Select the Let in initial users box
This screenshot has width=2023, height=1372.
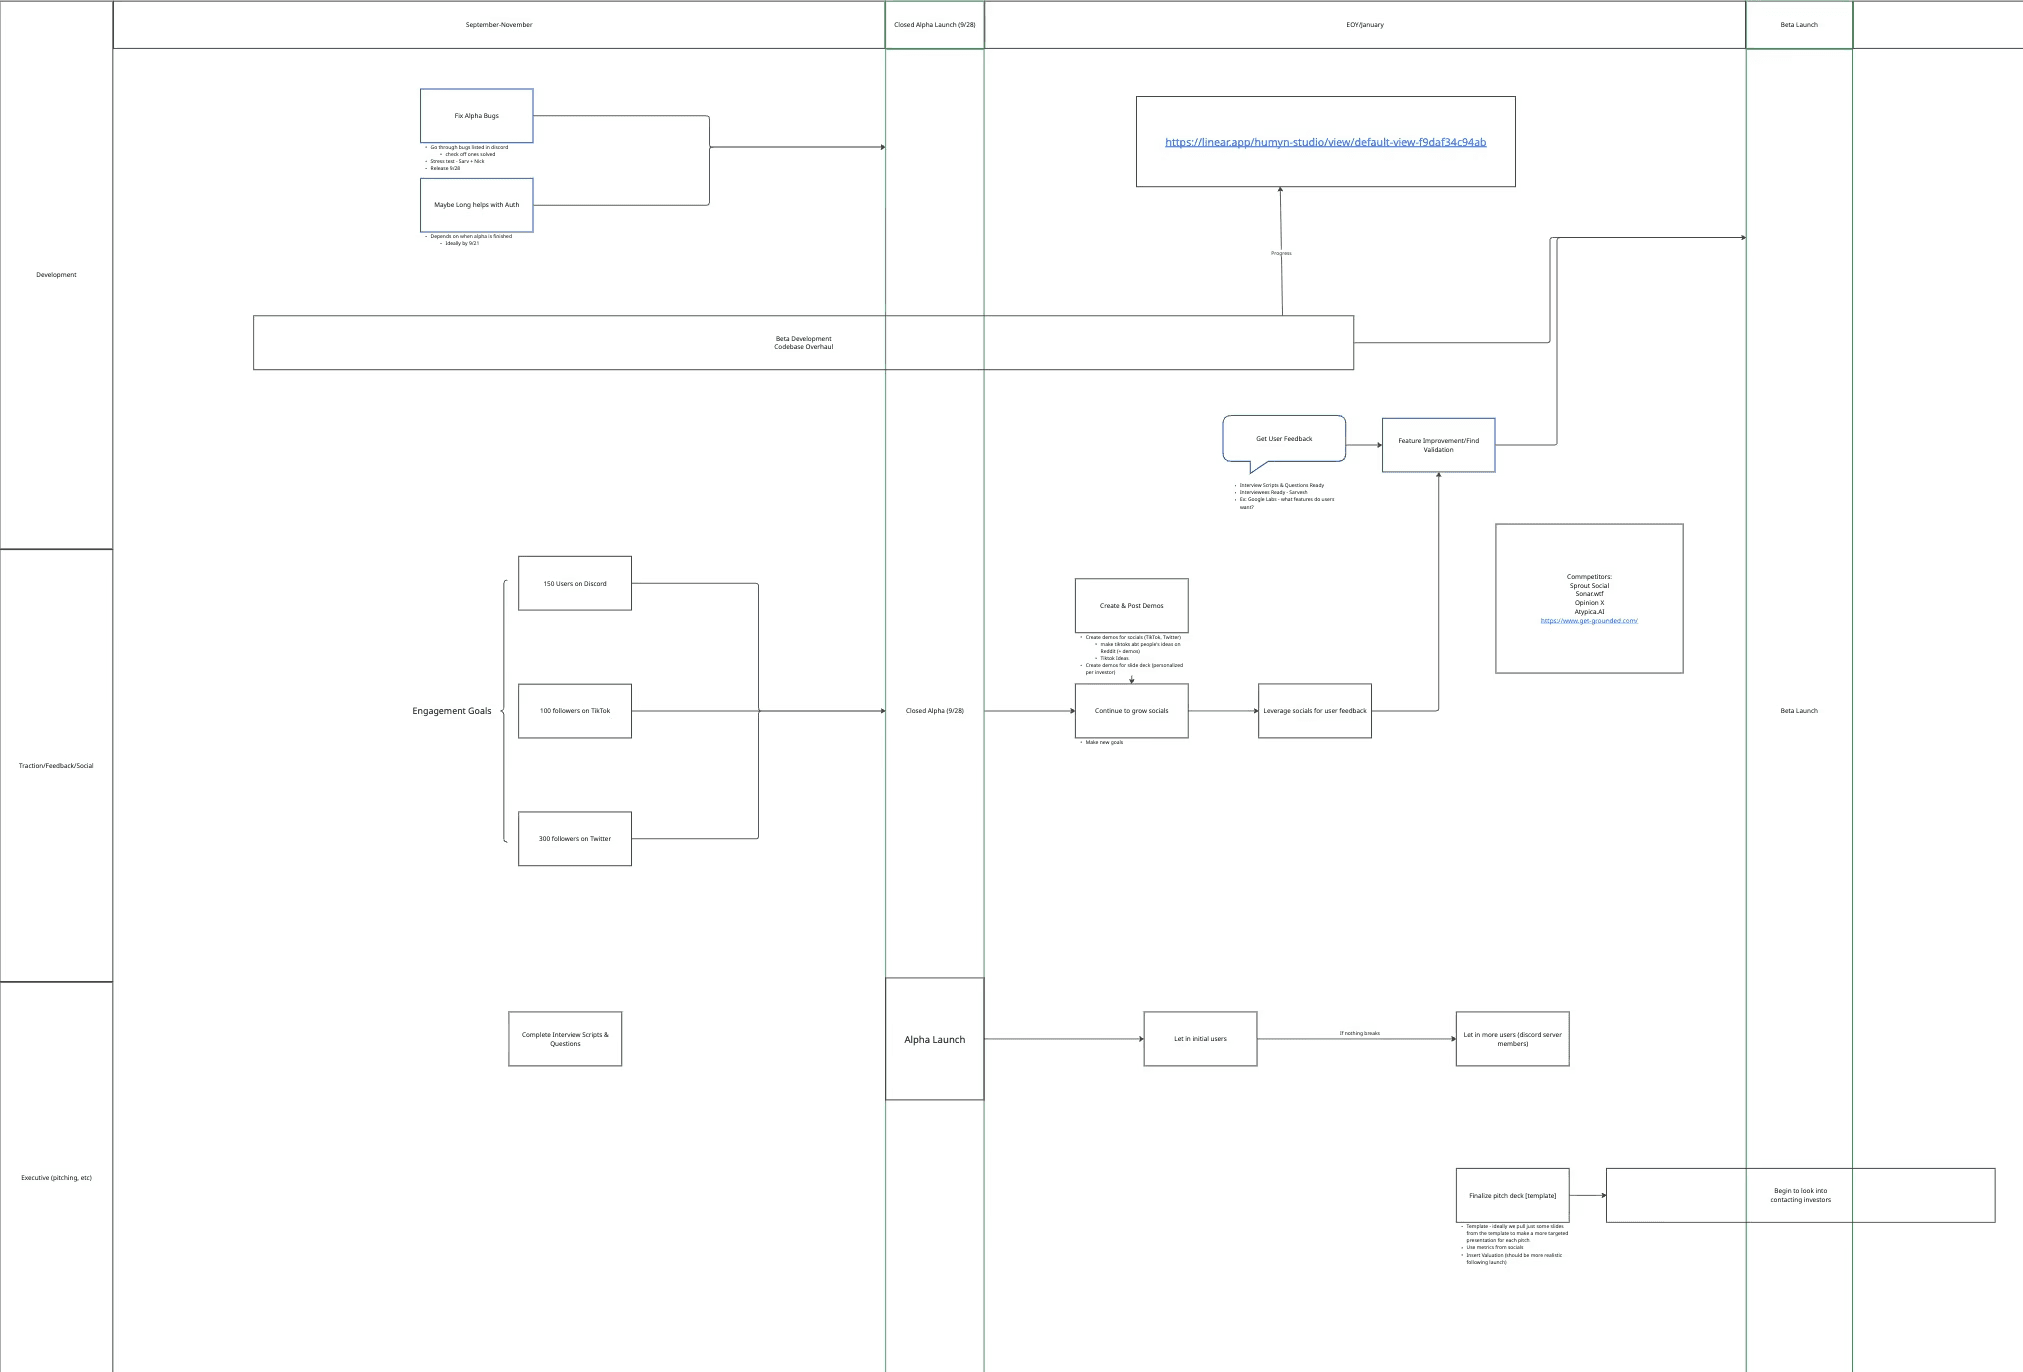(1200, 1039)
